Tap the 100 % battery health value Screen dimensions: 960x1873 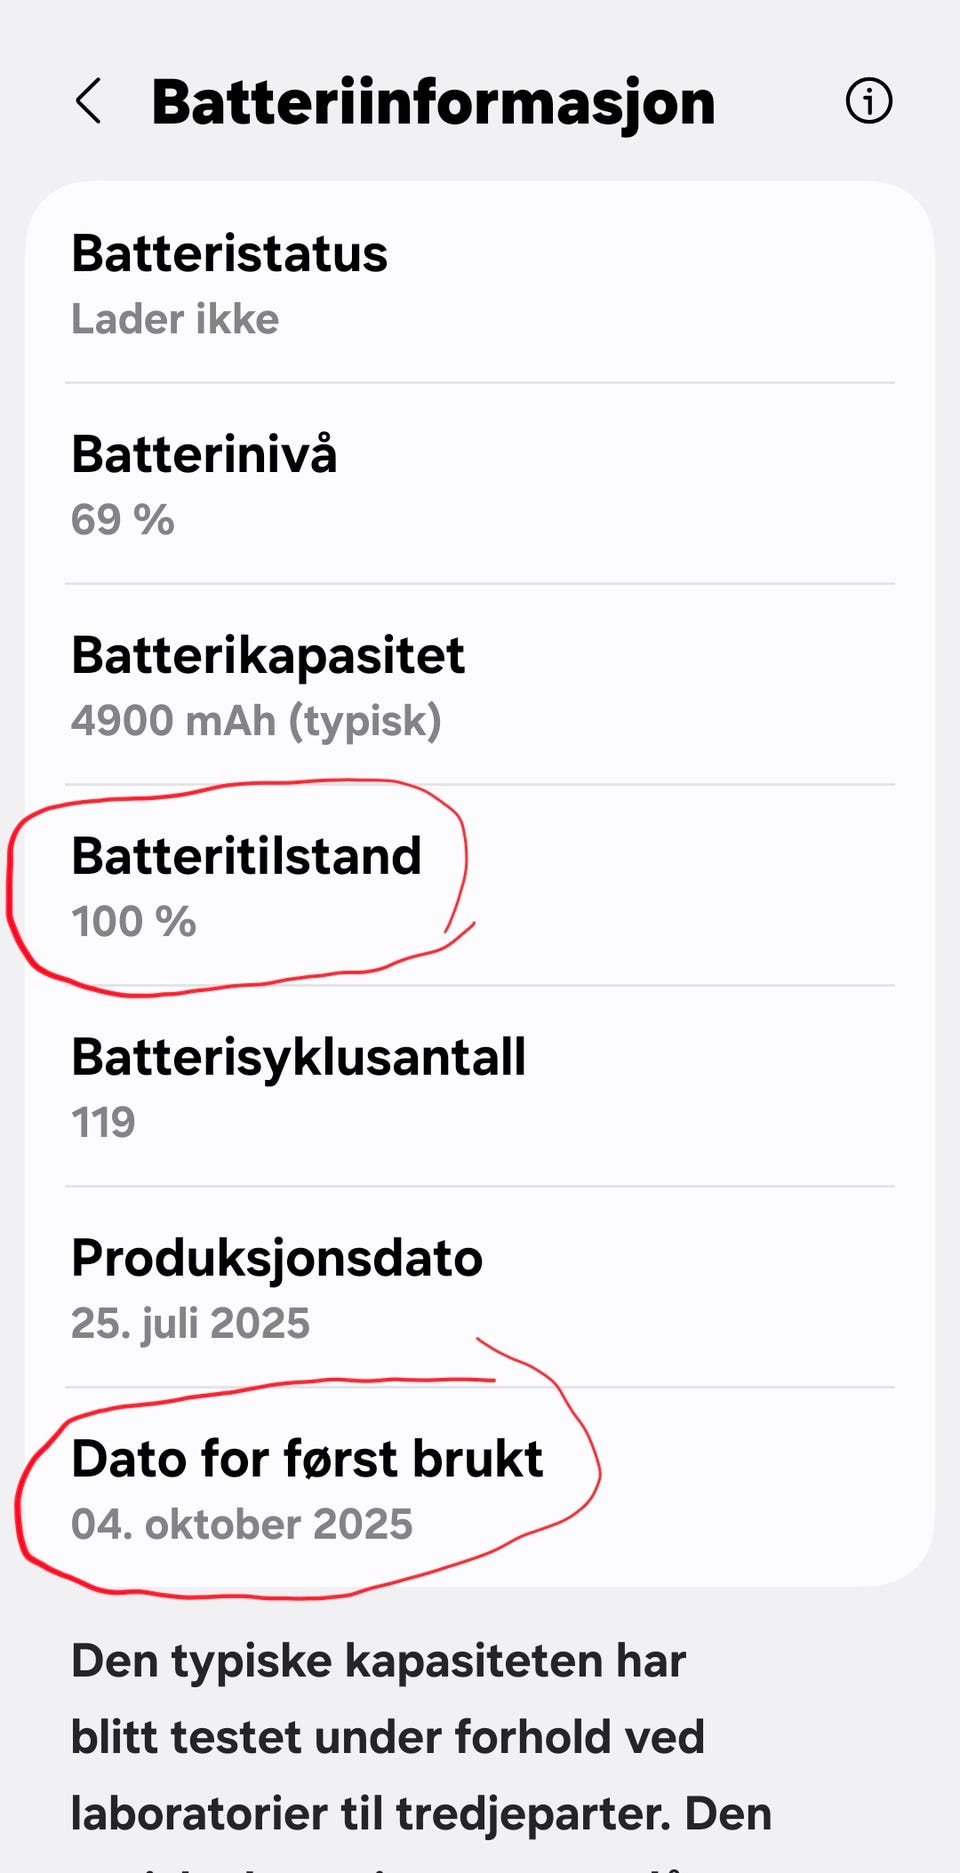[x=134, y=922]
